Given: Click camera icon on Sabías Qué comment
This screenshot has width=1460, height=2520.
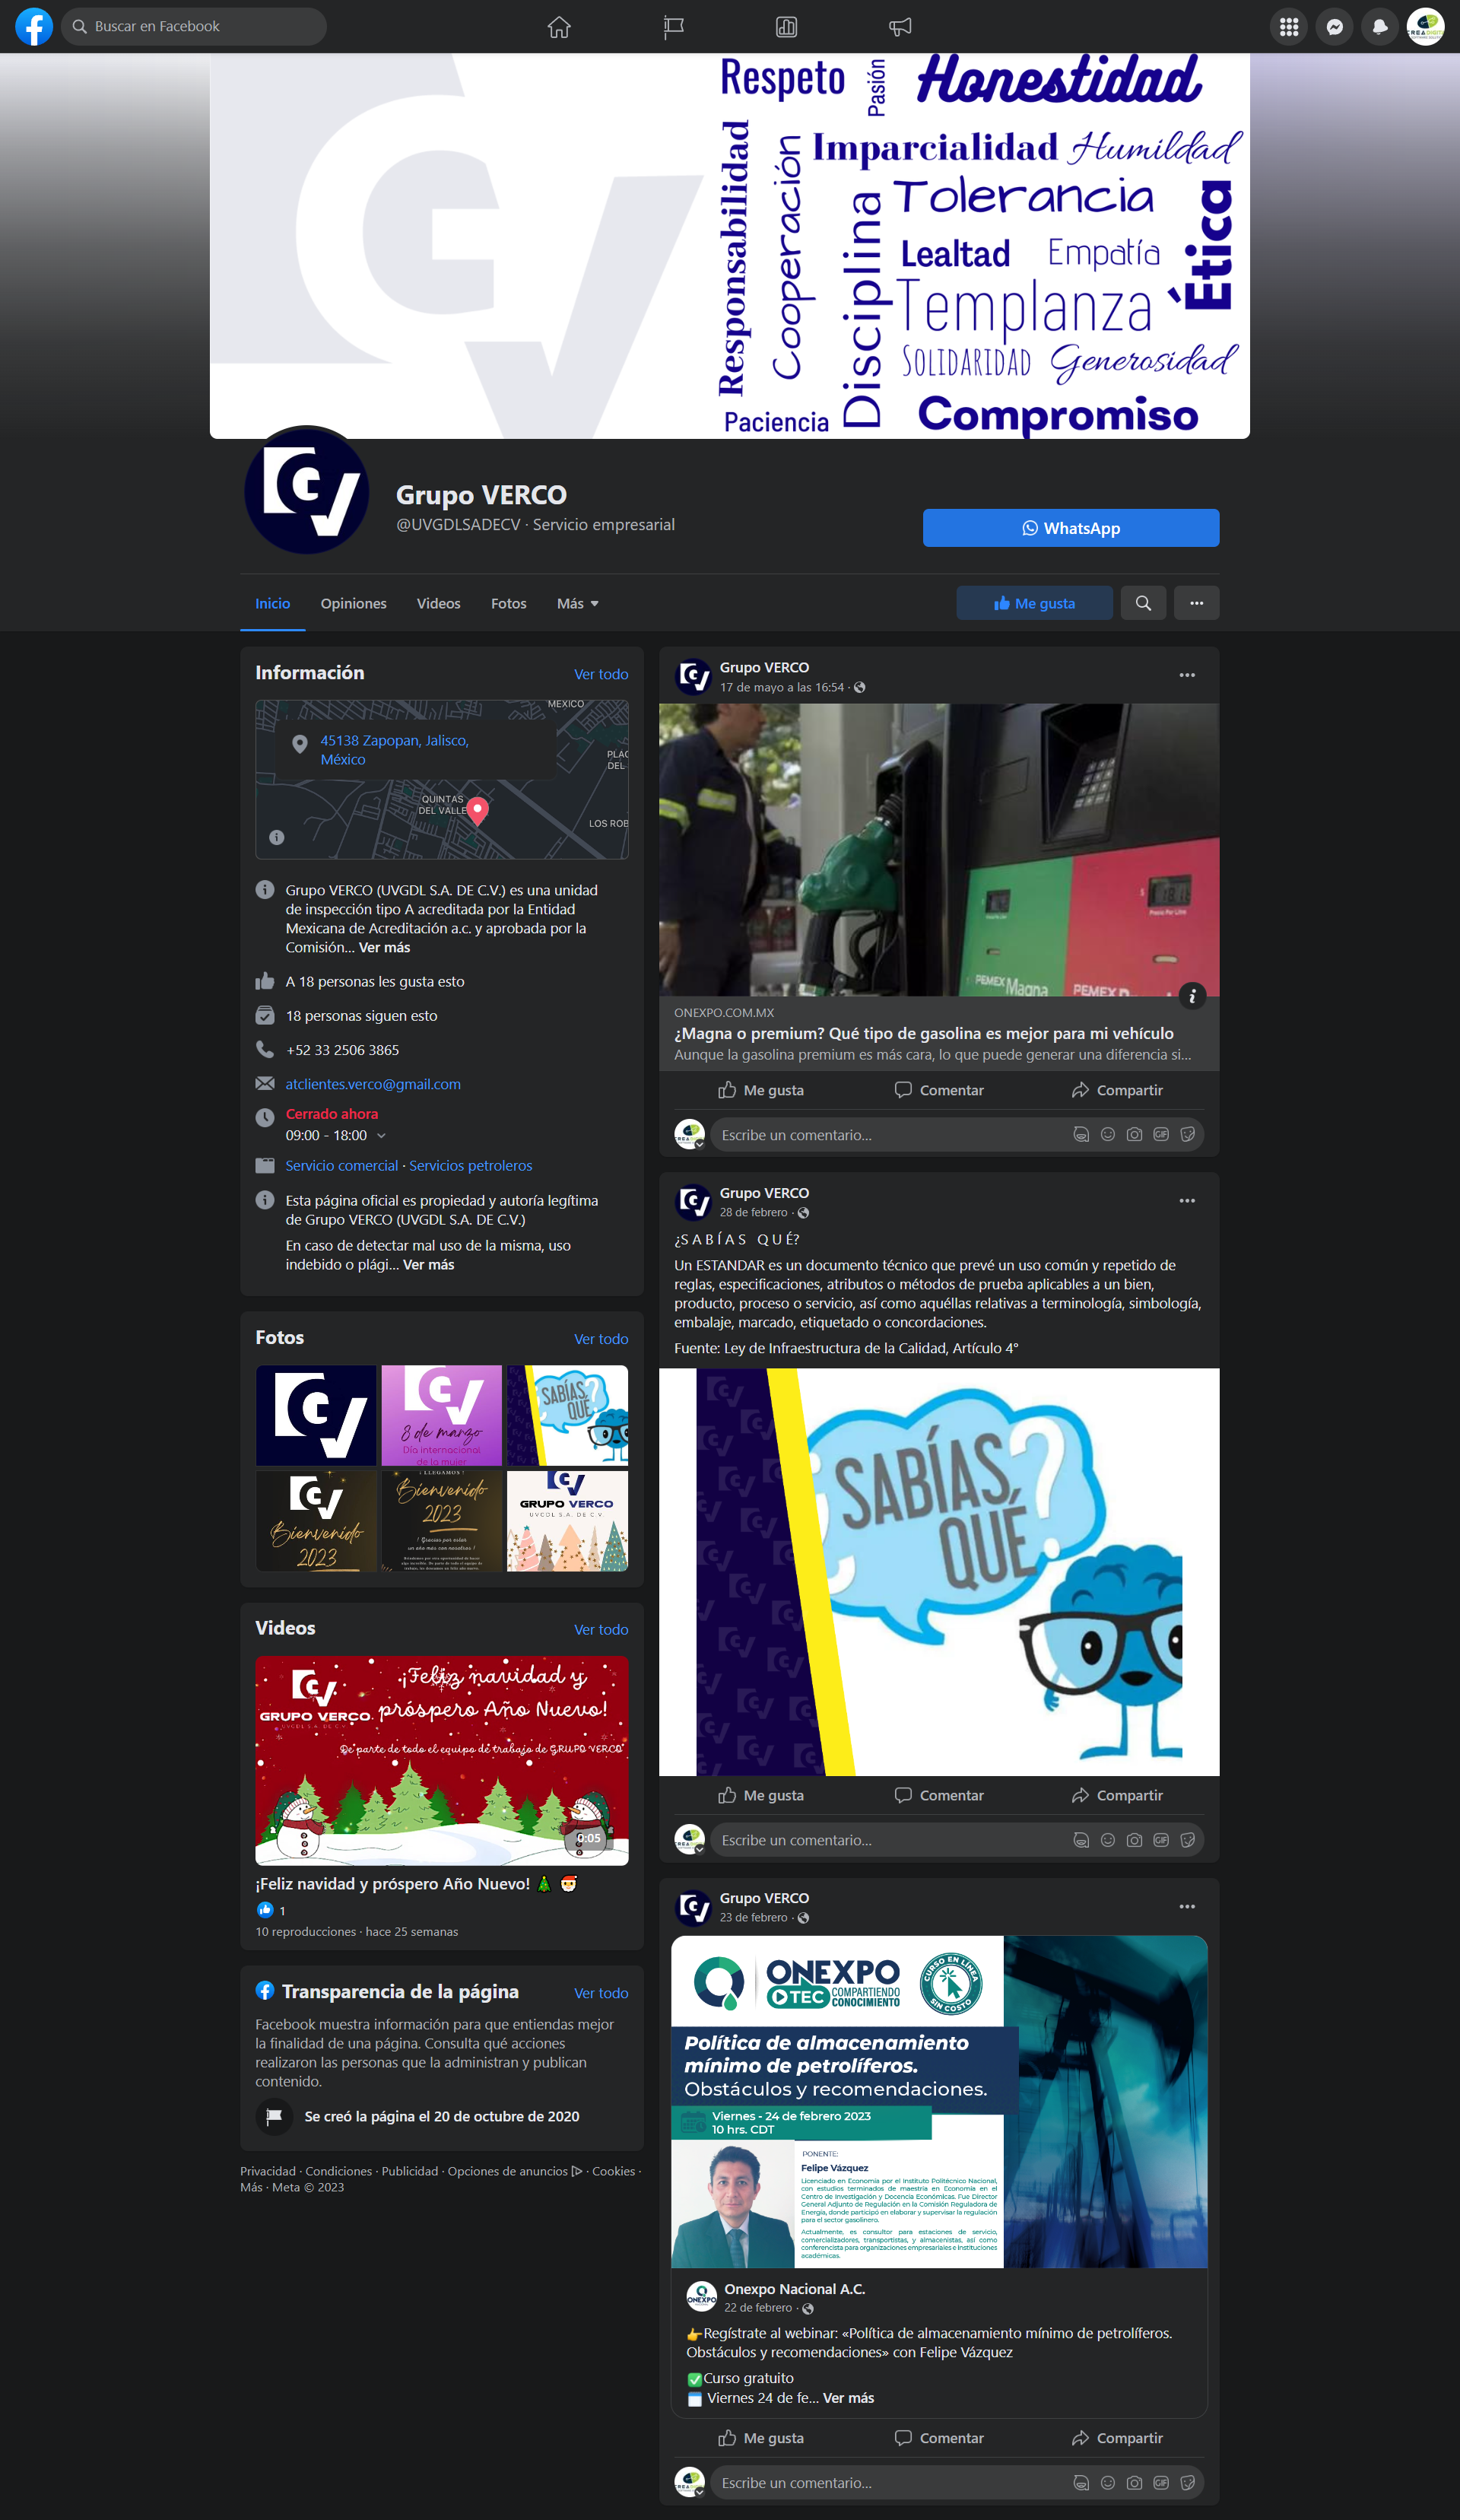Looking at the screenshot, I should point(1134,1839).
